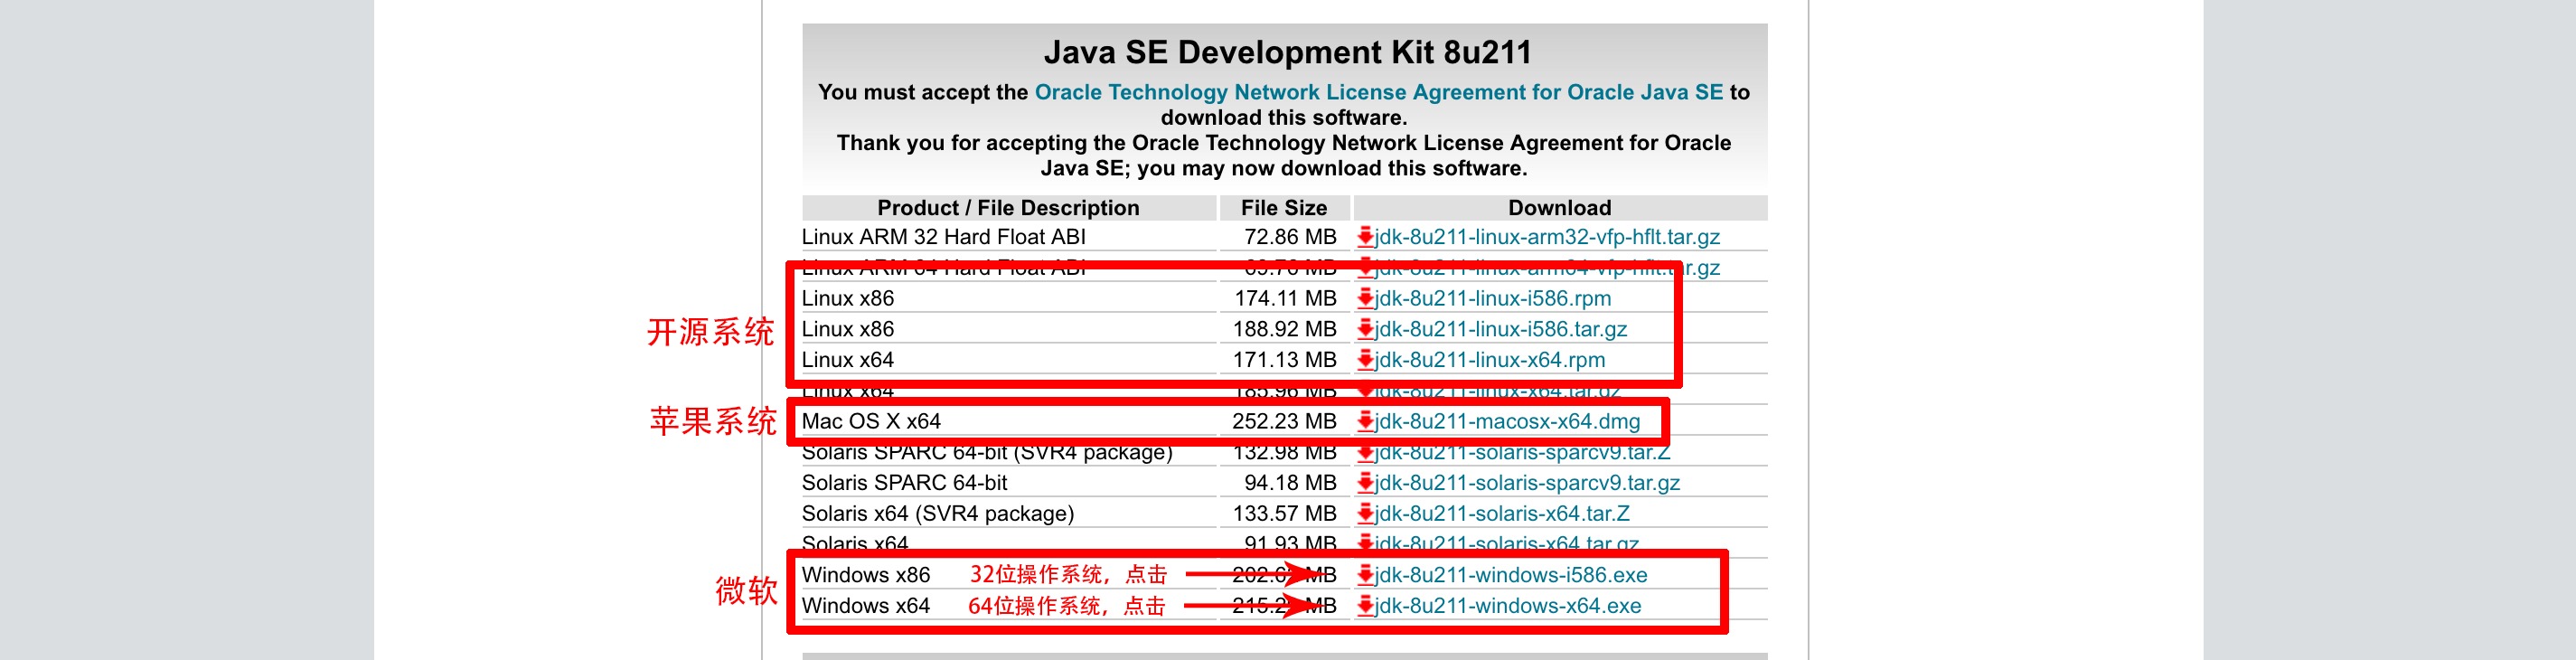Select the '72.86 MB' file size

coord(1290,237)
